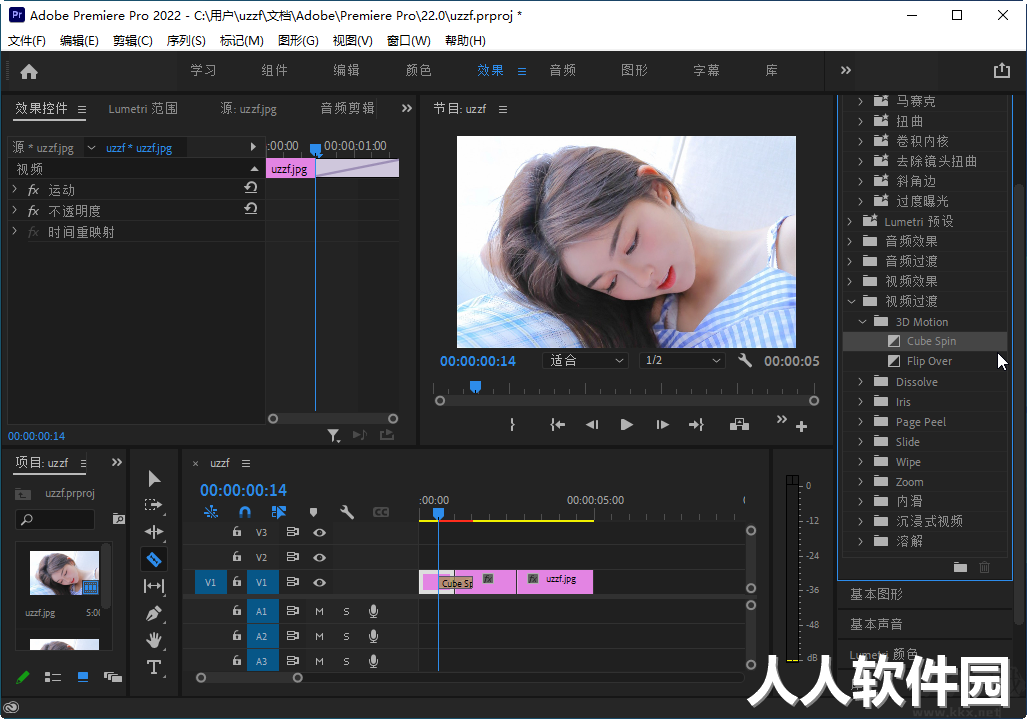Expand the 运动 effect properties
This screenshot has width=1027, height=719.
[14, 189]
